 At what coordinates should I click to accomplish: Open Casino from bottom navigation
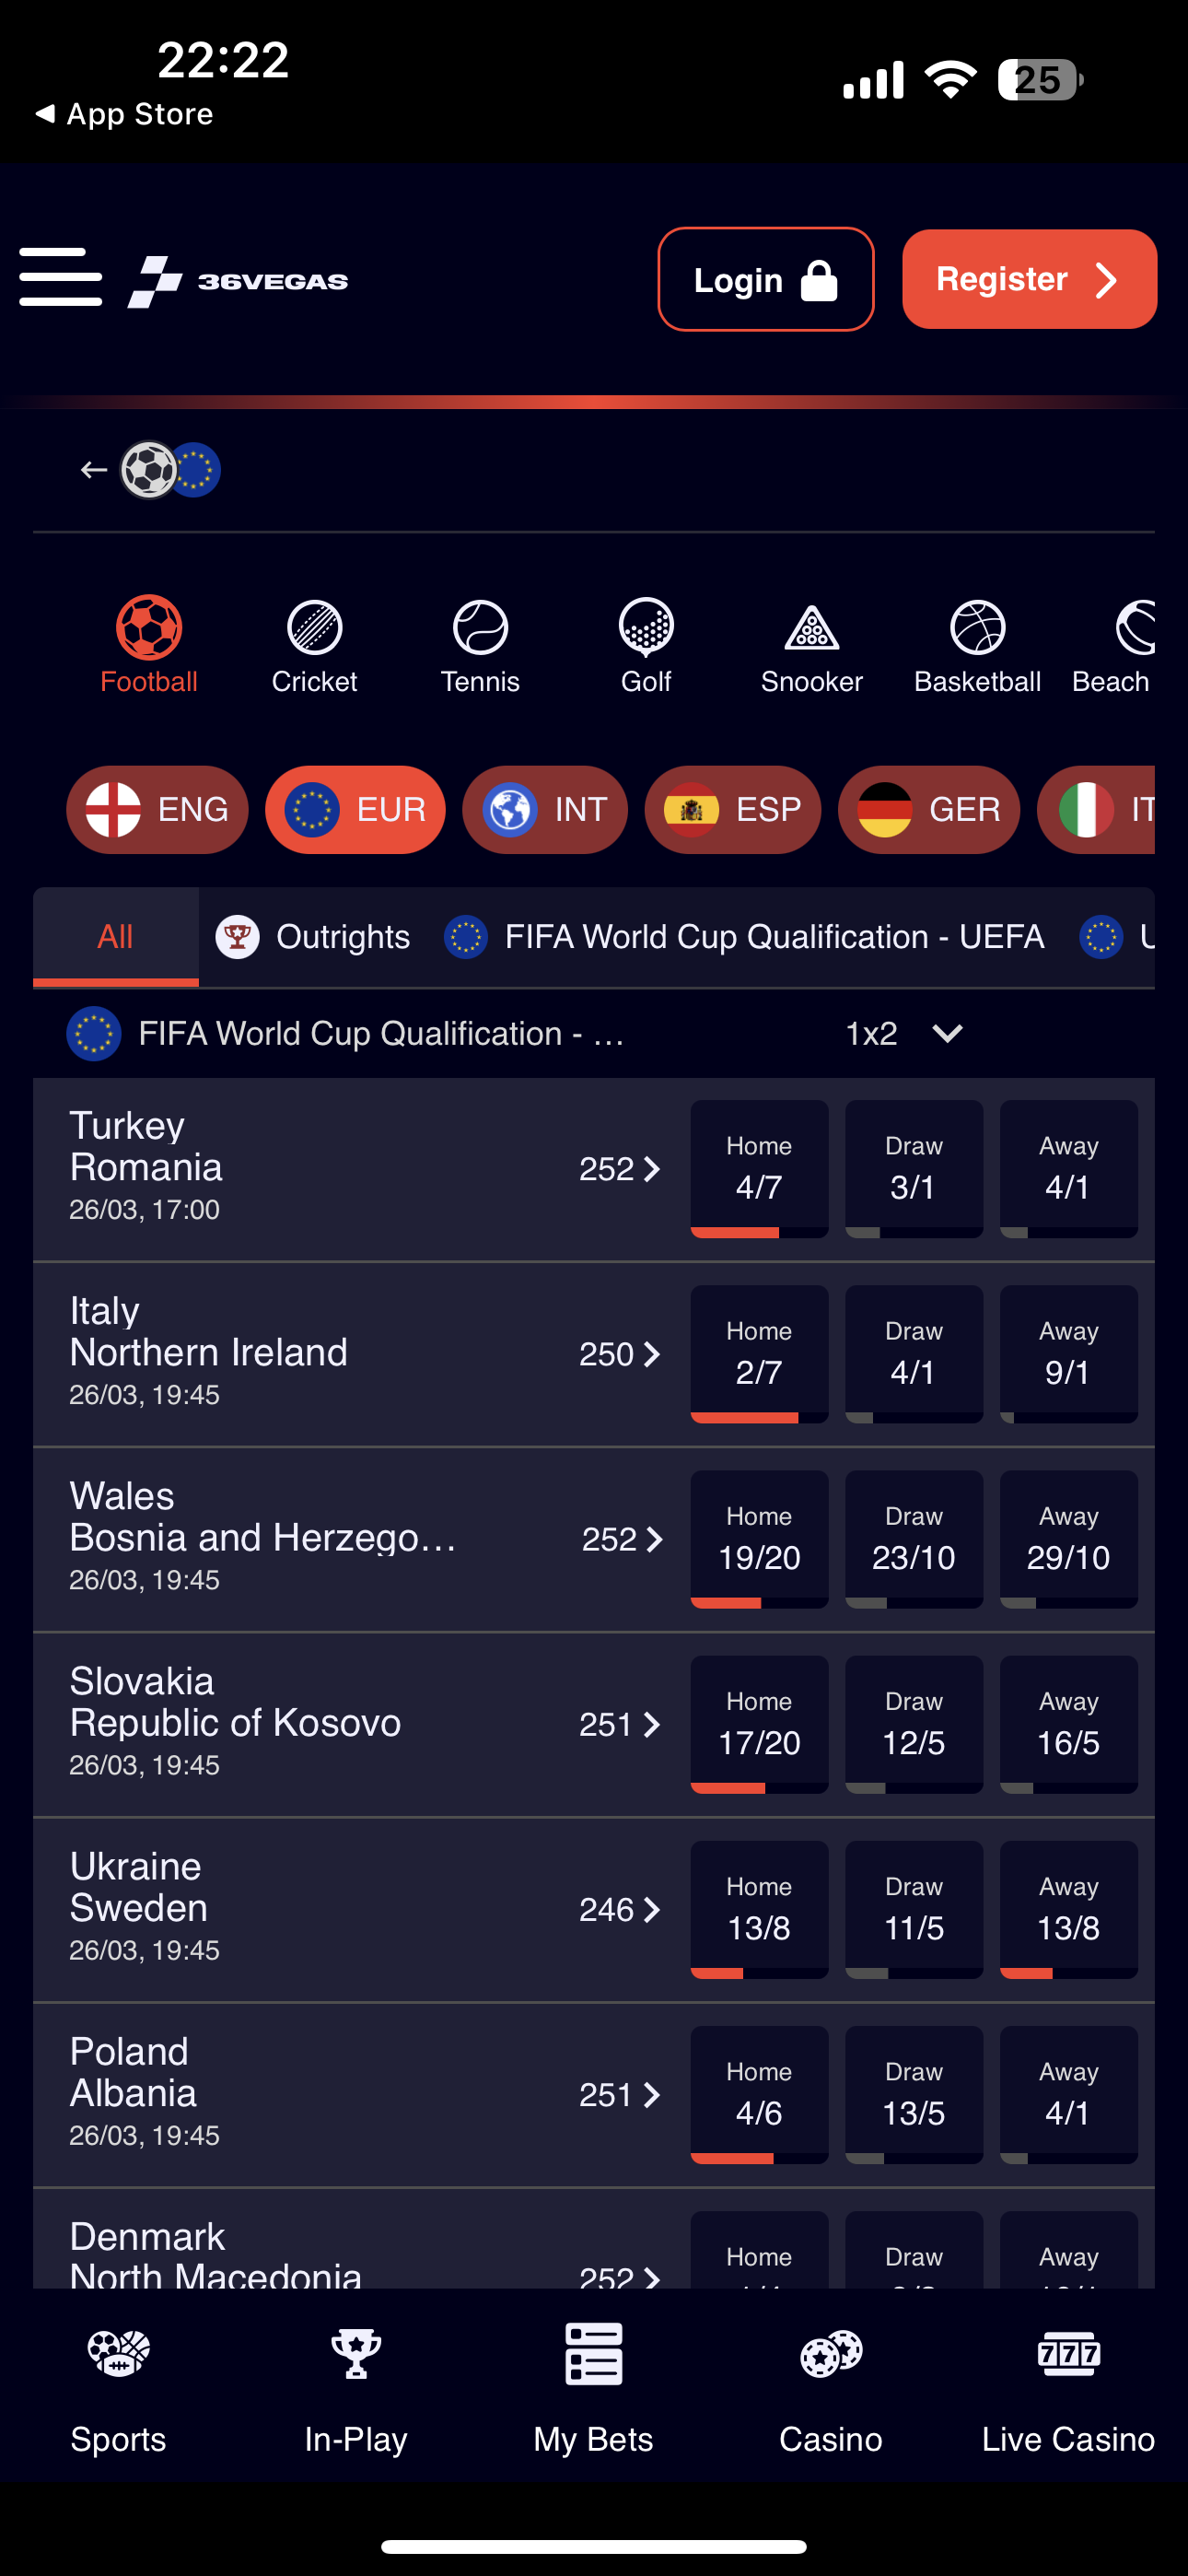830,2390
